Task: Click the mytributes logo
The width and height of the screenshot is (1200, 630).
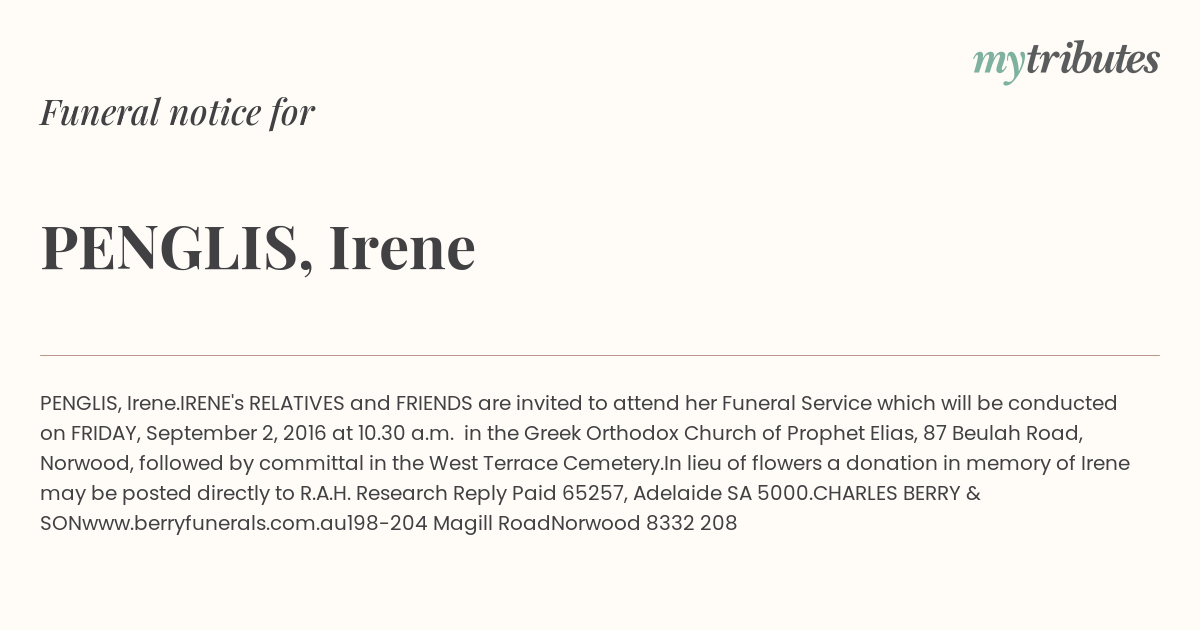Action: coord(1066,61)
